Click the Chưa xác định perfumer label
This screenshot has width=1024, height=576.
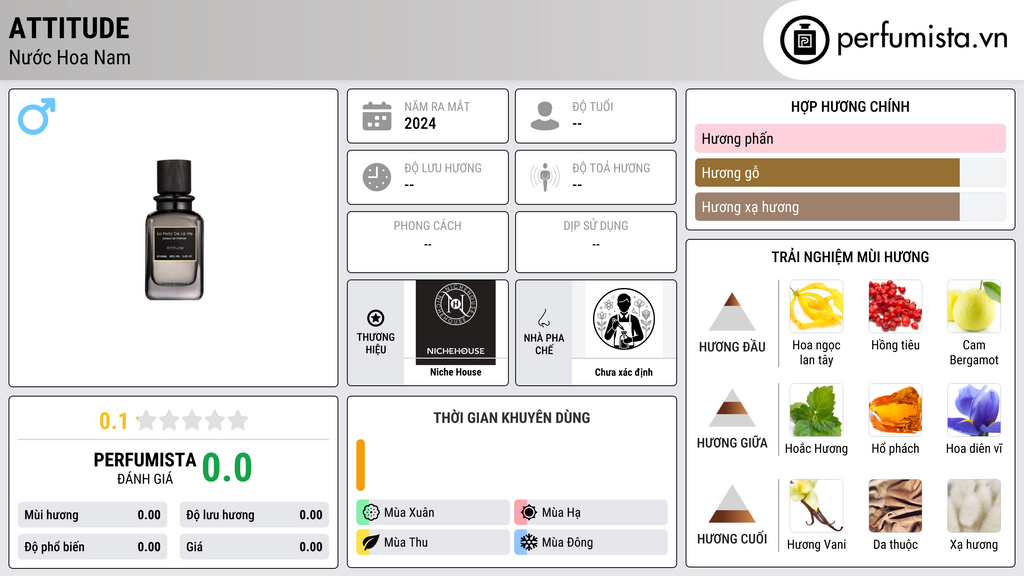[x=624, y=372]
